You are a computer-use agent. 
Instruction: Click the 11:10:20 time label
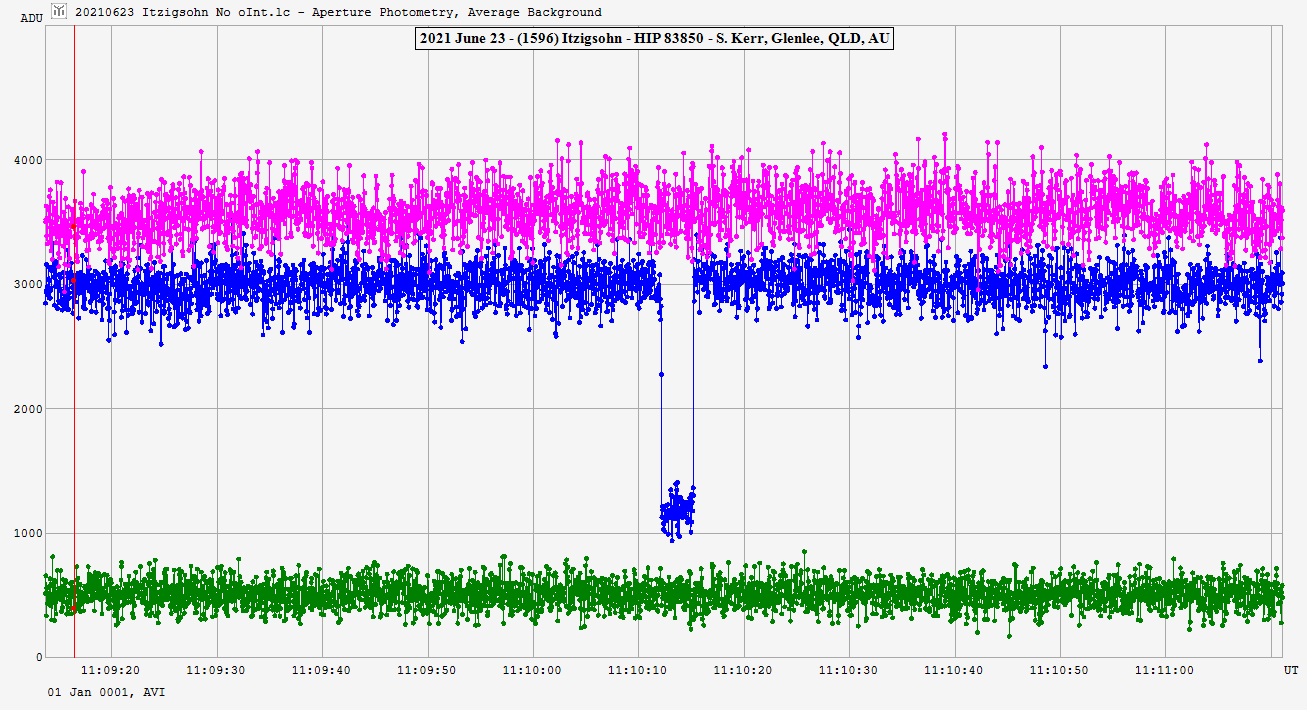743,671
